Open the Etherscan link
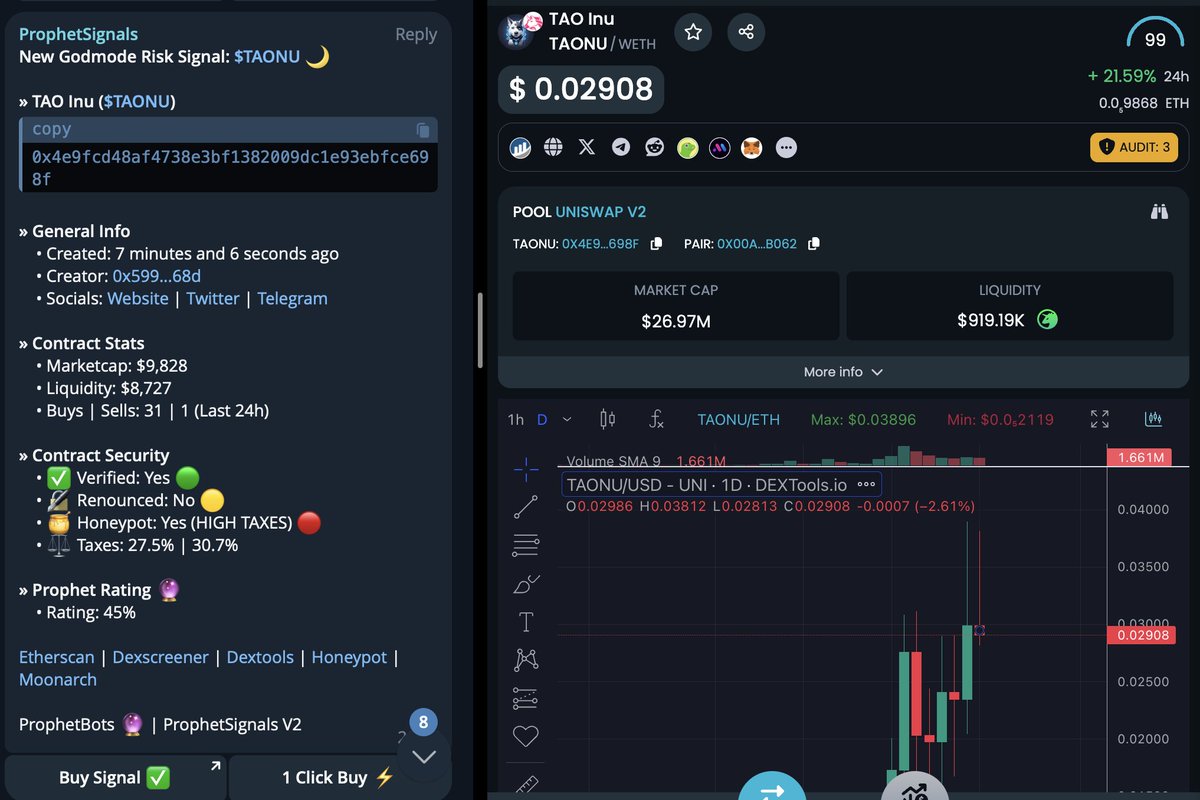This screenshot has width=1200, height=800. pyautogui.click(x=57, y=657)
